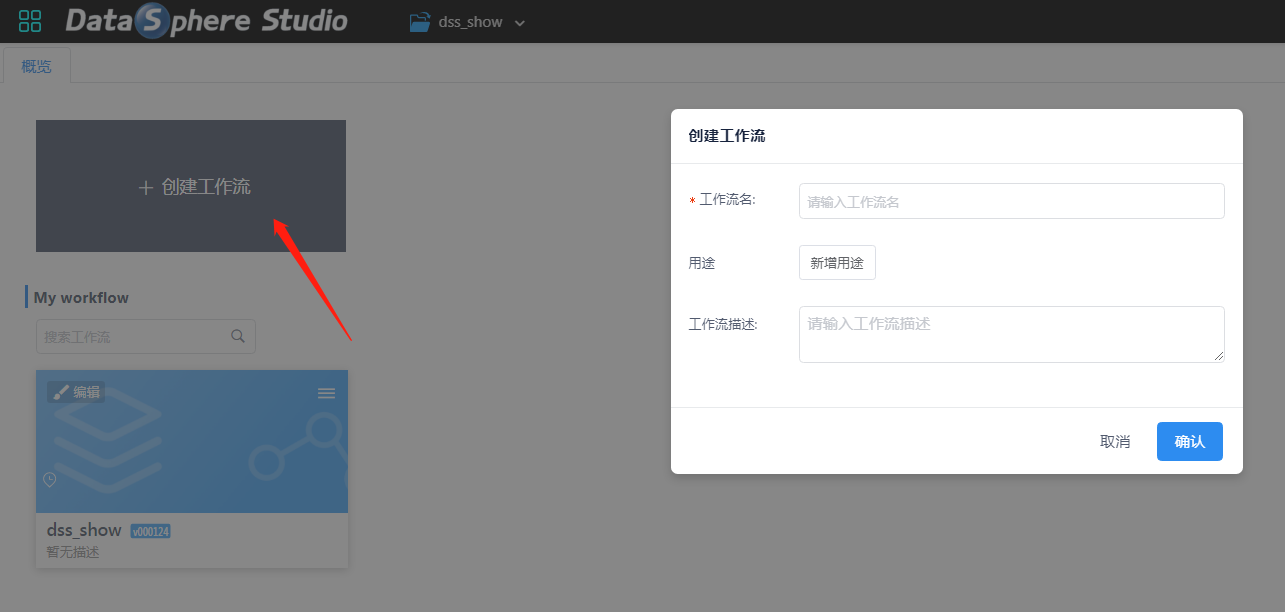The width and height of the screenshot is (1285, 612).
Task: Expand the dss_show project dropdown chevron
Action: 520,21
